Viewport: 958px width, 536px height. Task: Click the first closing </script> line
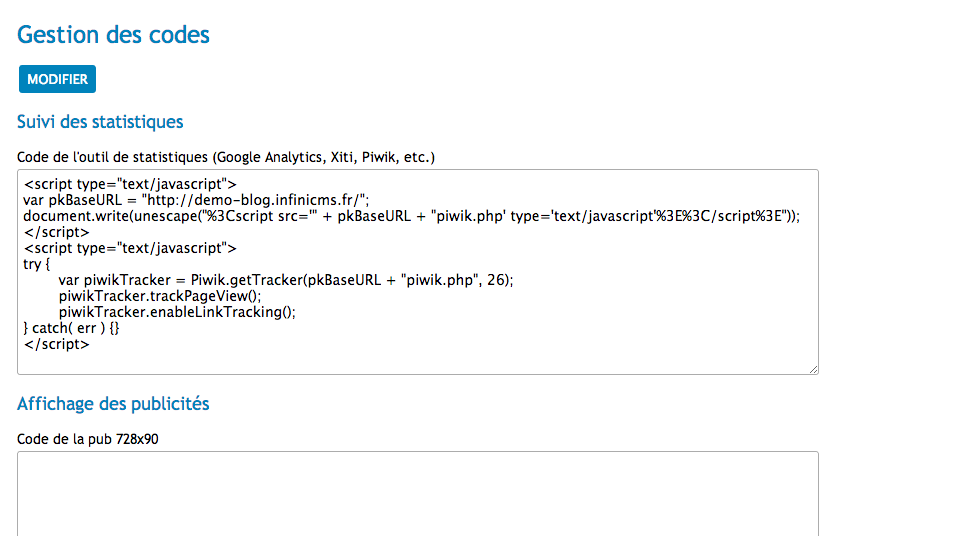coord(57,232)
